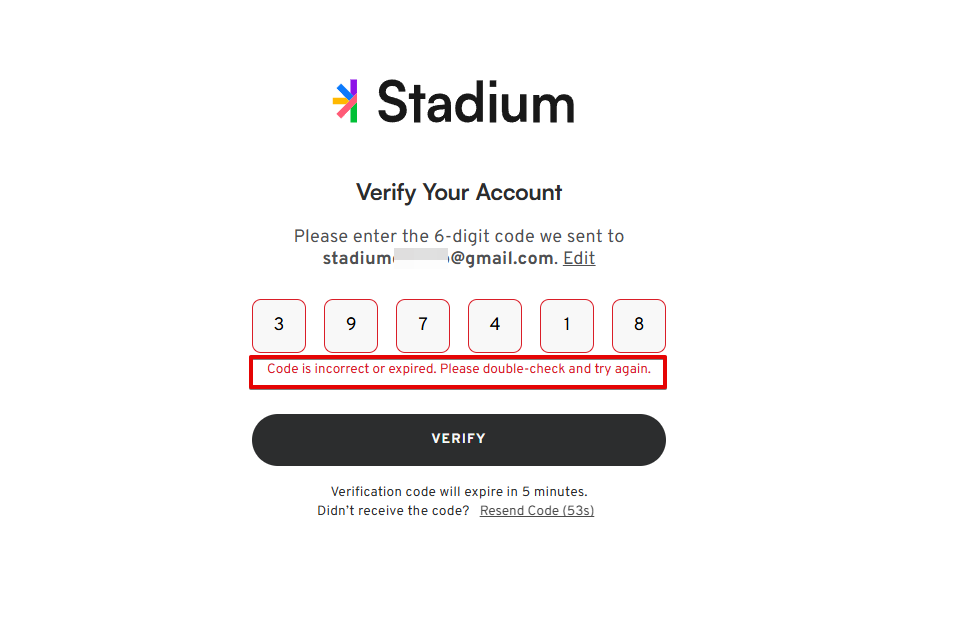Click the last code box containing 8
This screenshot has height=628, width=969.
coord(639,325)
